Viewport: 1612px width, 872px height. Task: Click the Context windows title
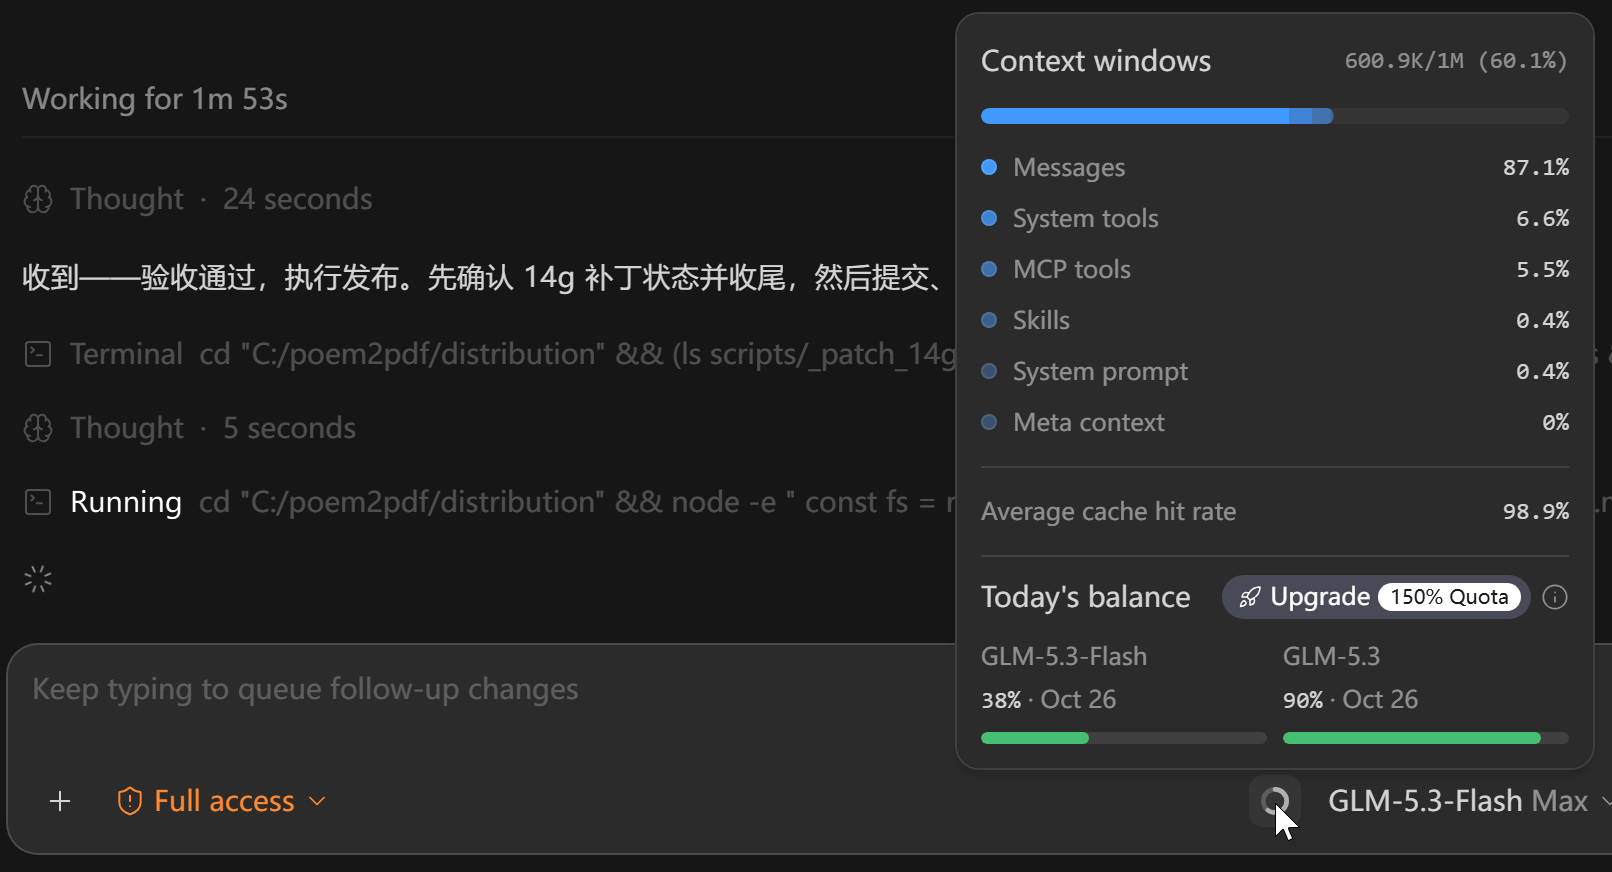1096,61
